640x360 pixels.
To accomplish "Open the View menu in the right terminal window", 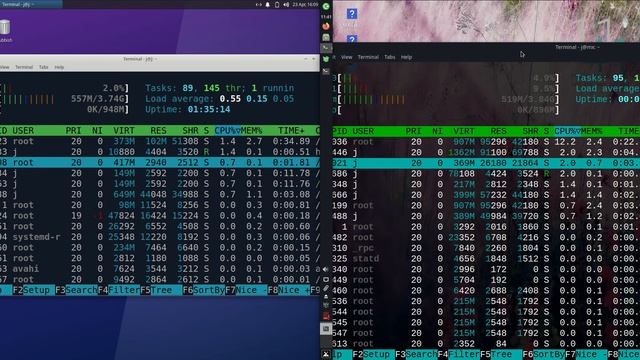I will (347, 57).
